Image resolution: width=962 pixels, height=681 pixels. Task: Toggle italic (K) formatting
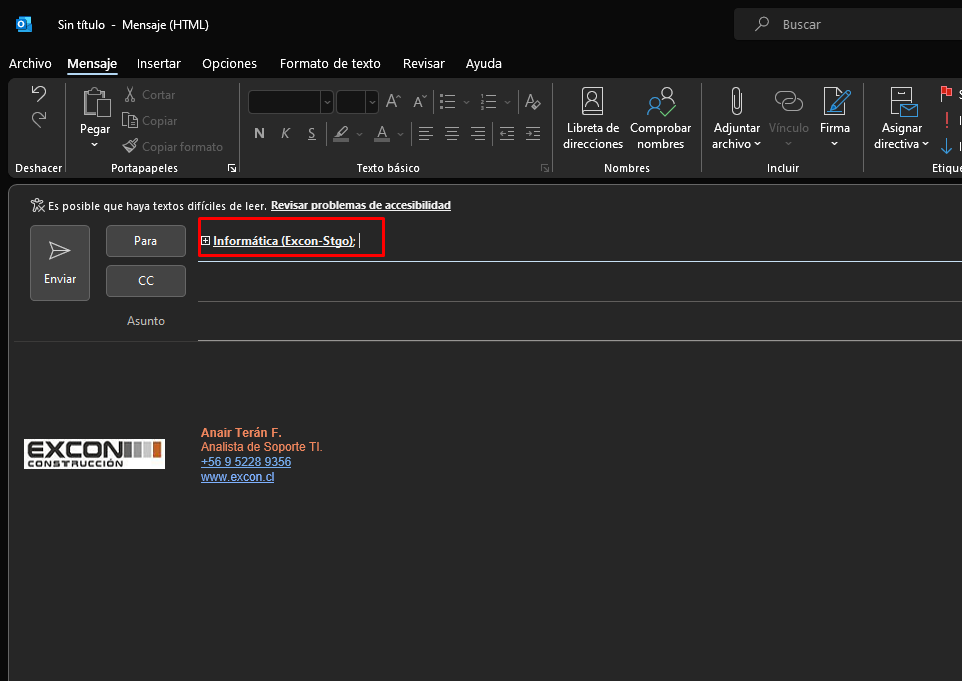[x=285, y=133]
